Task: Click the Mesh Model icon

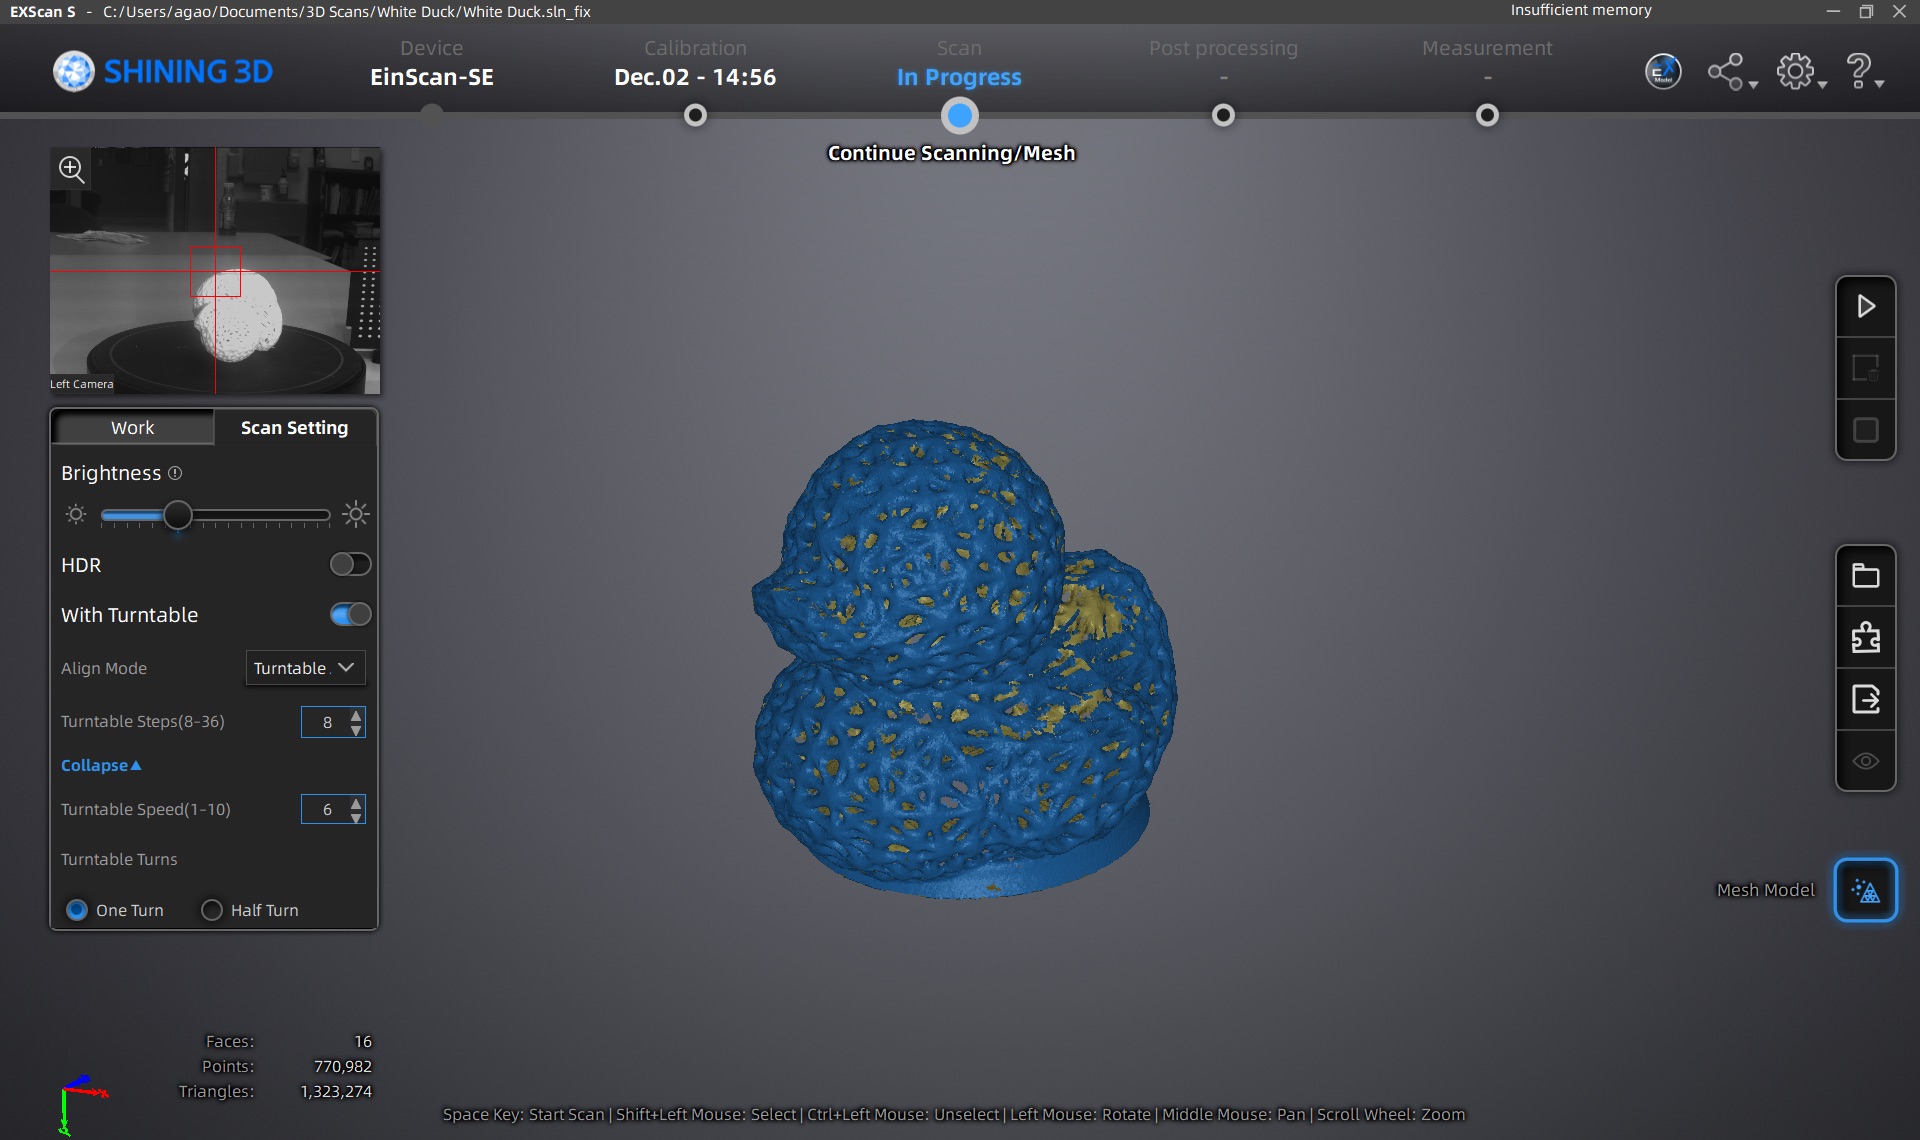Action: 1865,890
